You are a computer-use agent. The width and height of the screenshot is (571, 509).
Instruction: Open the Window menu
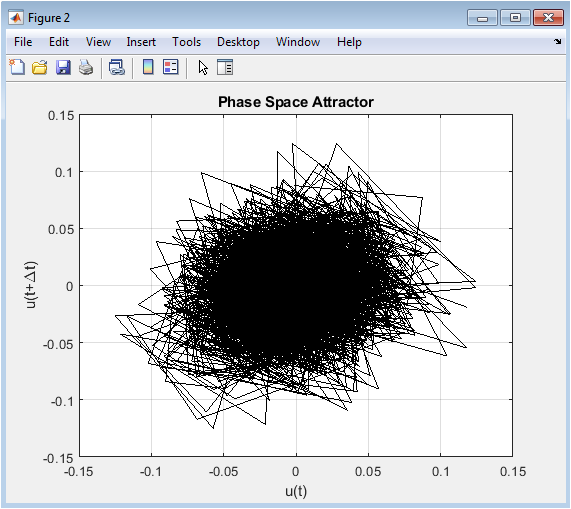tap(298, 42)
